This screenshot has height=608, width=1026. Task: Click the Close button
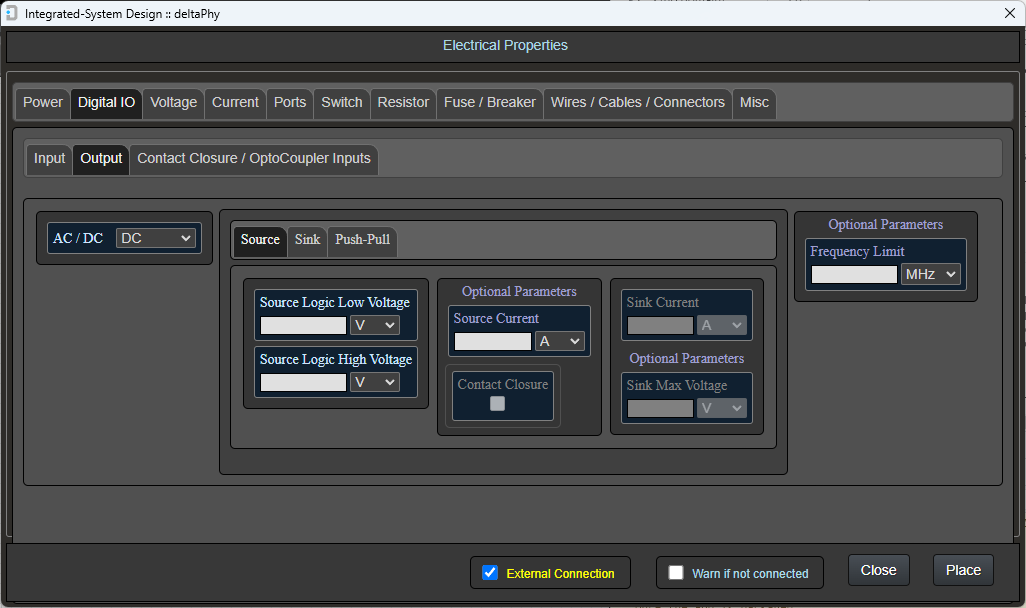pos(878,570)
